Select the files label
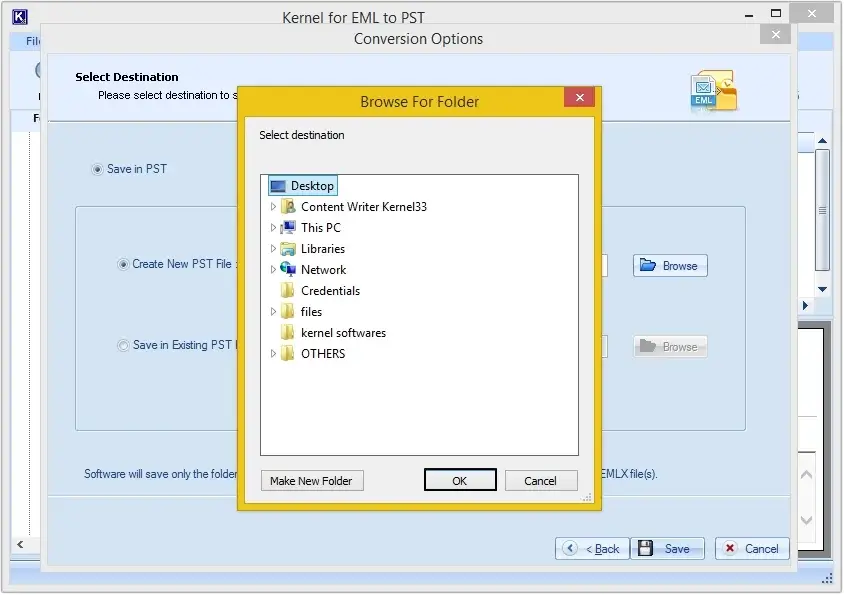The image size is (844, 595). pyautogui.click(x=311, y=312)
